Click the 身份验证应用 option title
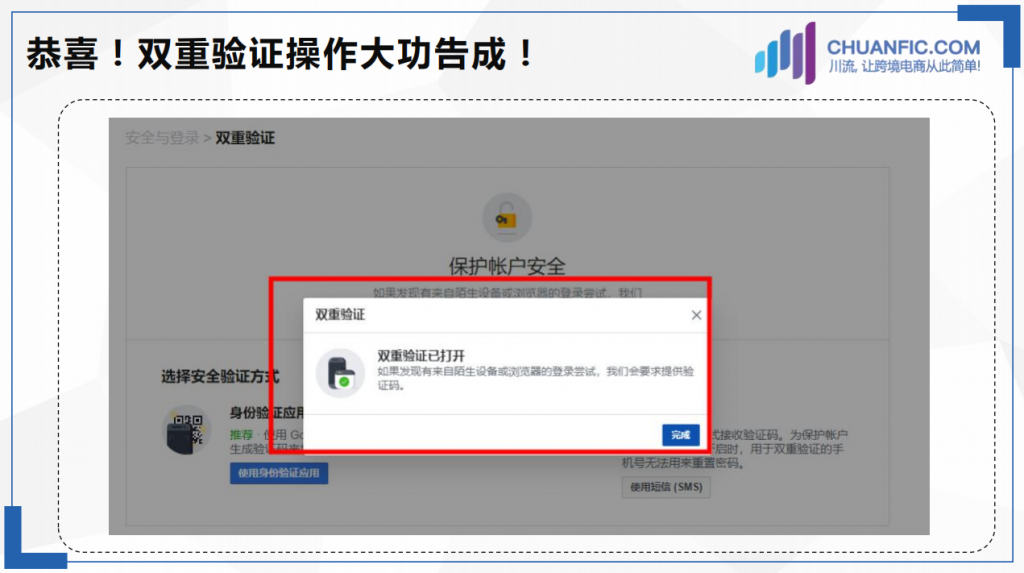This screenshot has height=573, width=1024. tap(267, 412)
